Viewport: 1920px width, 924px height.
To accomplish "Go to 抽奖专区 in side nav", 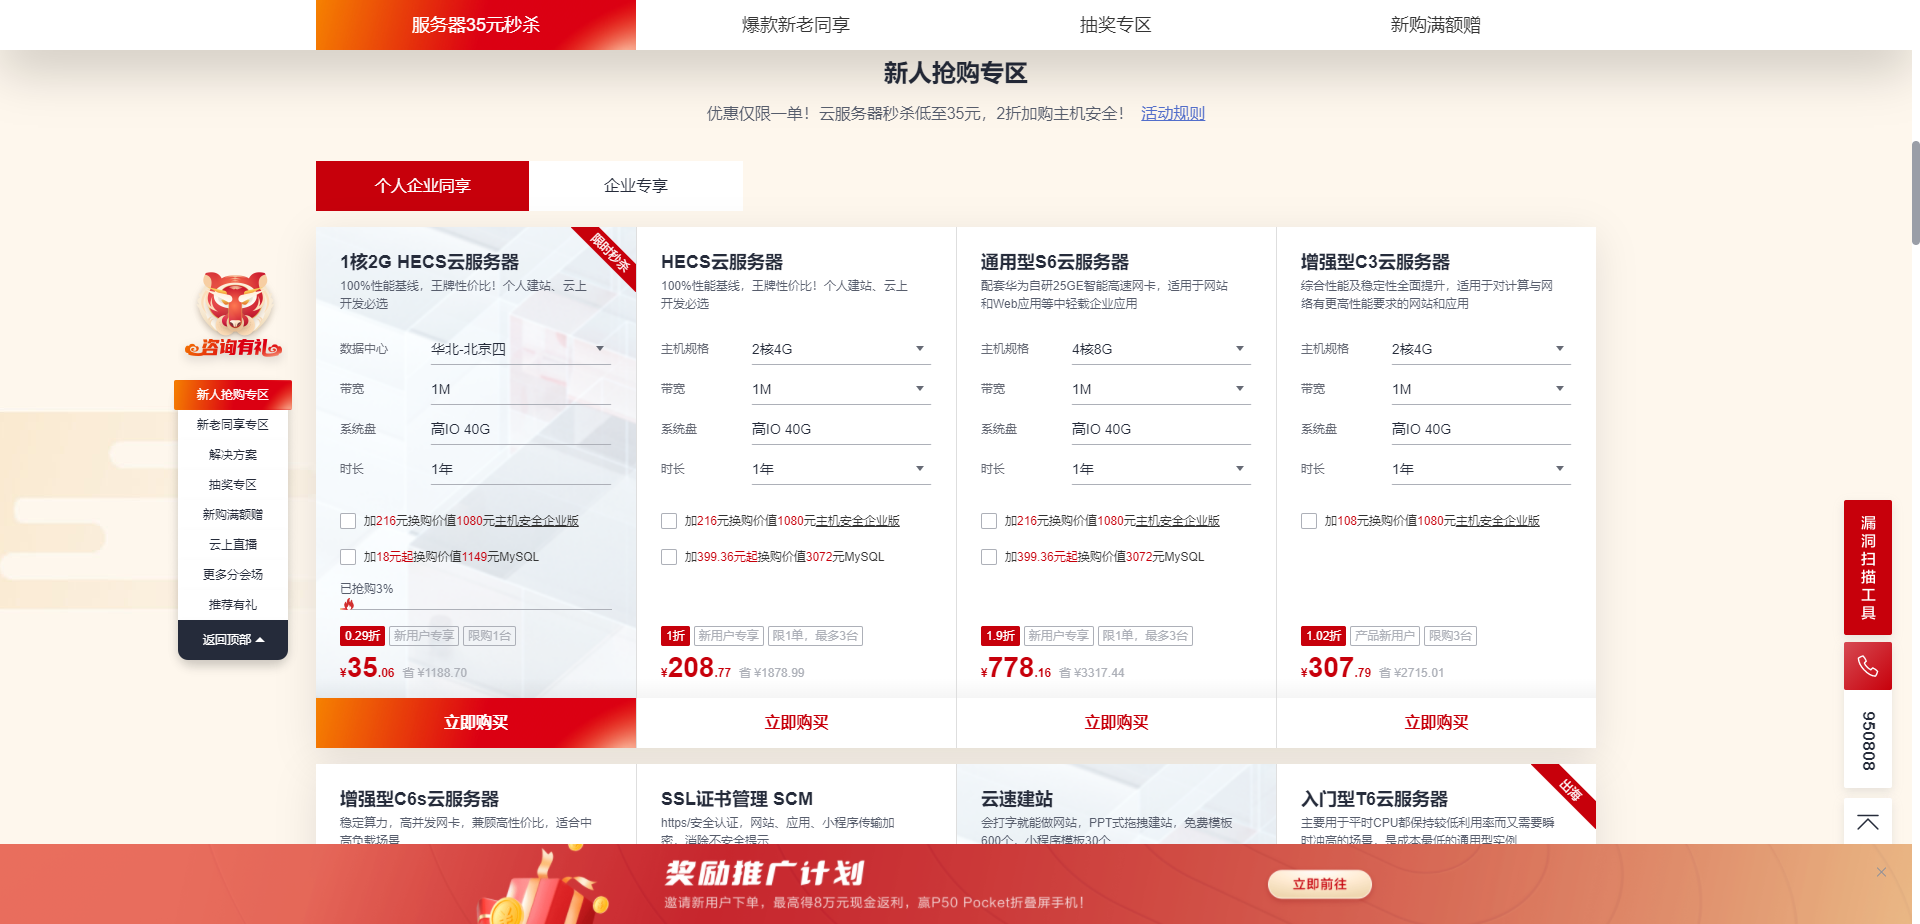I will point(233,485).
